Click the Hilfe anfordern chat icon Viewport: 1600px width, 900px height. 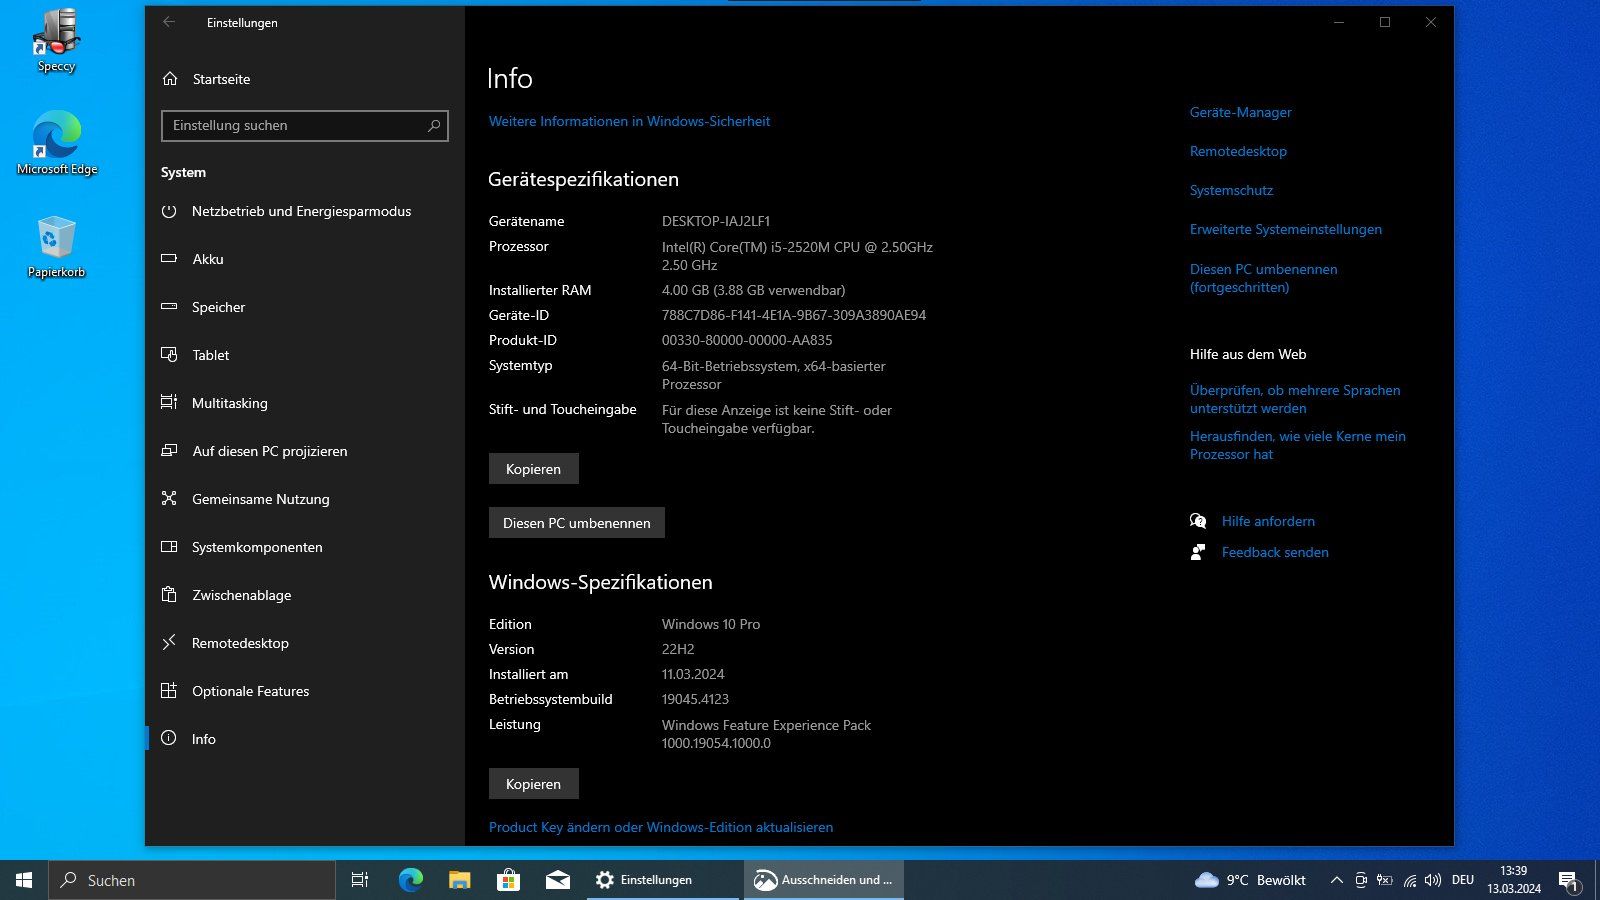(1198, 521)
